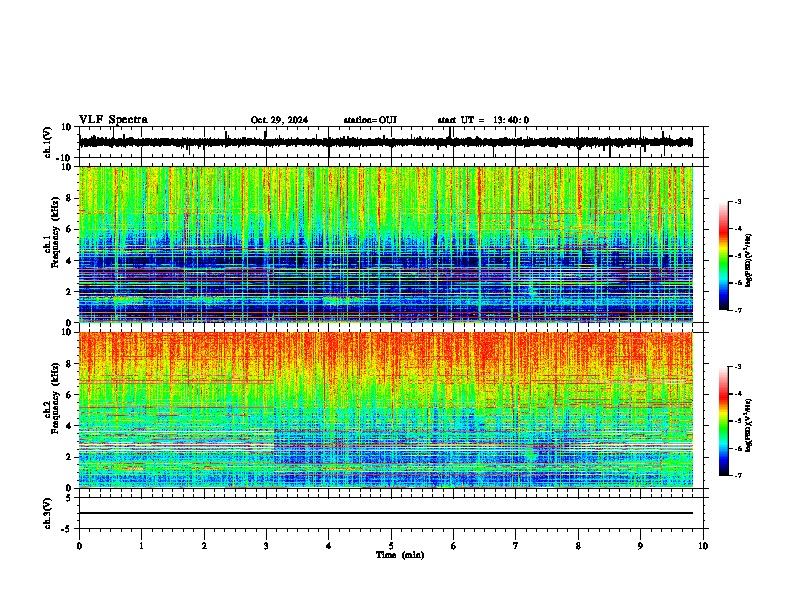Click the ch.1 waveform -10 volt tick label

tap(65, 158)
